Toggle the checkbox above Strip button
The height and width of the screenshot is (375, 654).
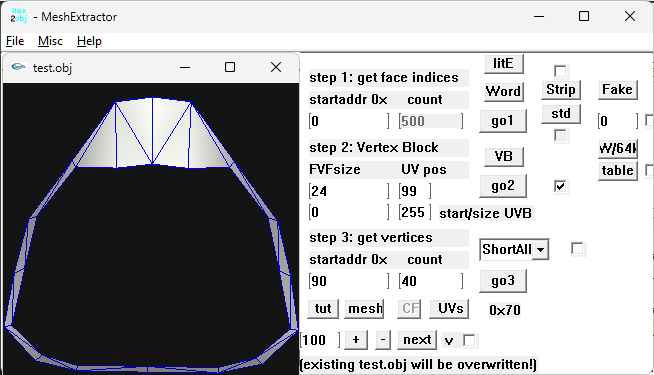pos(560,71)
